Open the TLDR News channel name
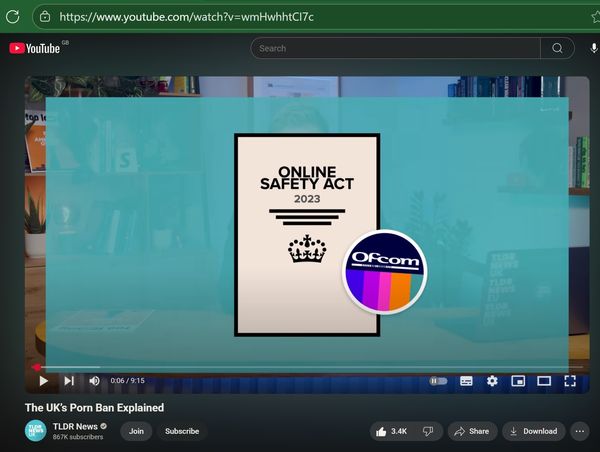 pos(75,426)
